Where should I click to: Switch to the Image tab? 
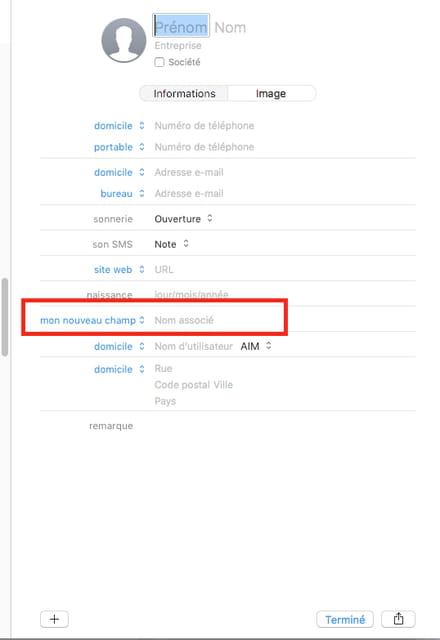[x=271, y=93]
